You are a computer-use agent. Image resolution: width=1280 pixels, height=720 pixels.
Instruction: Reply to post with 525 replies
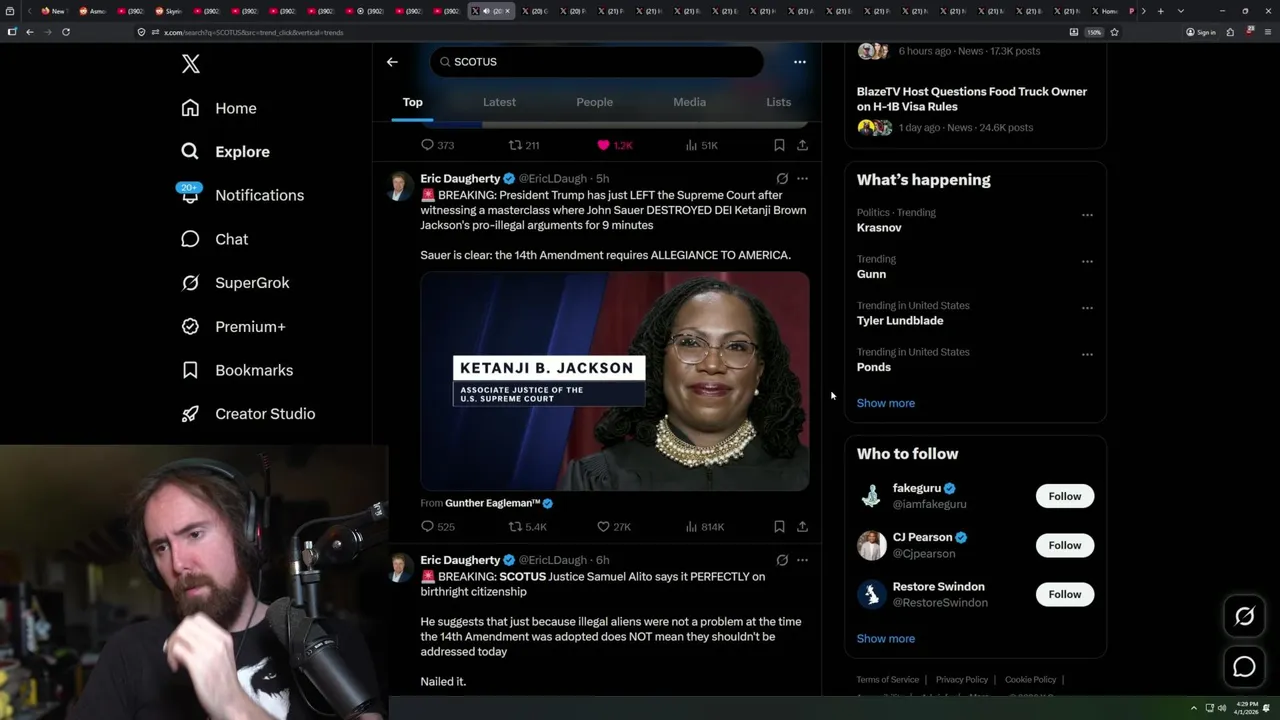pyautogui.click(x=437, y=527)
